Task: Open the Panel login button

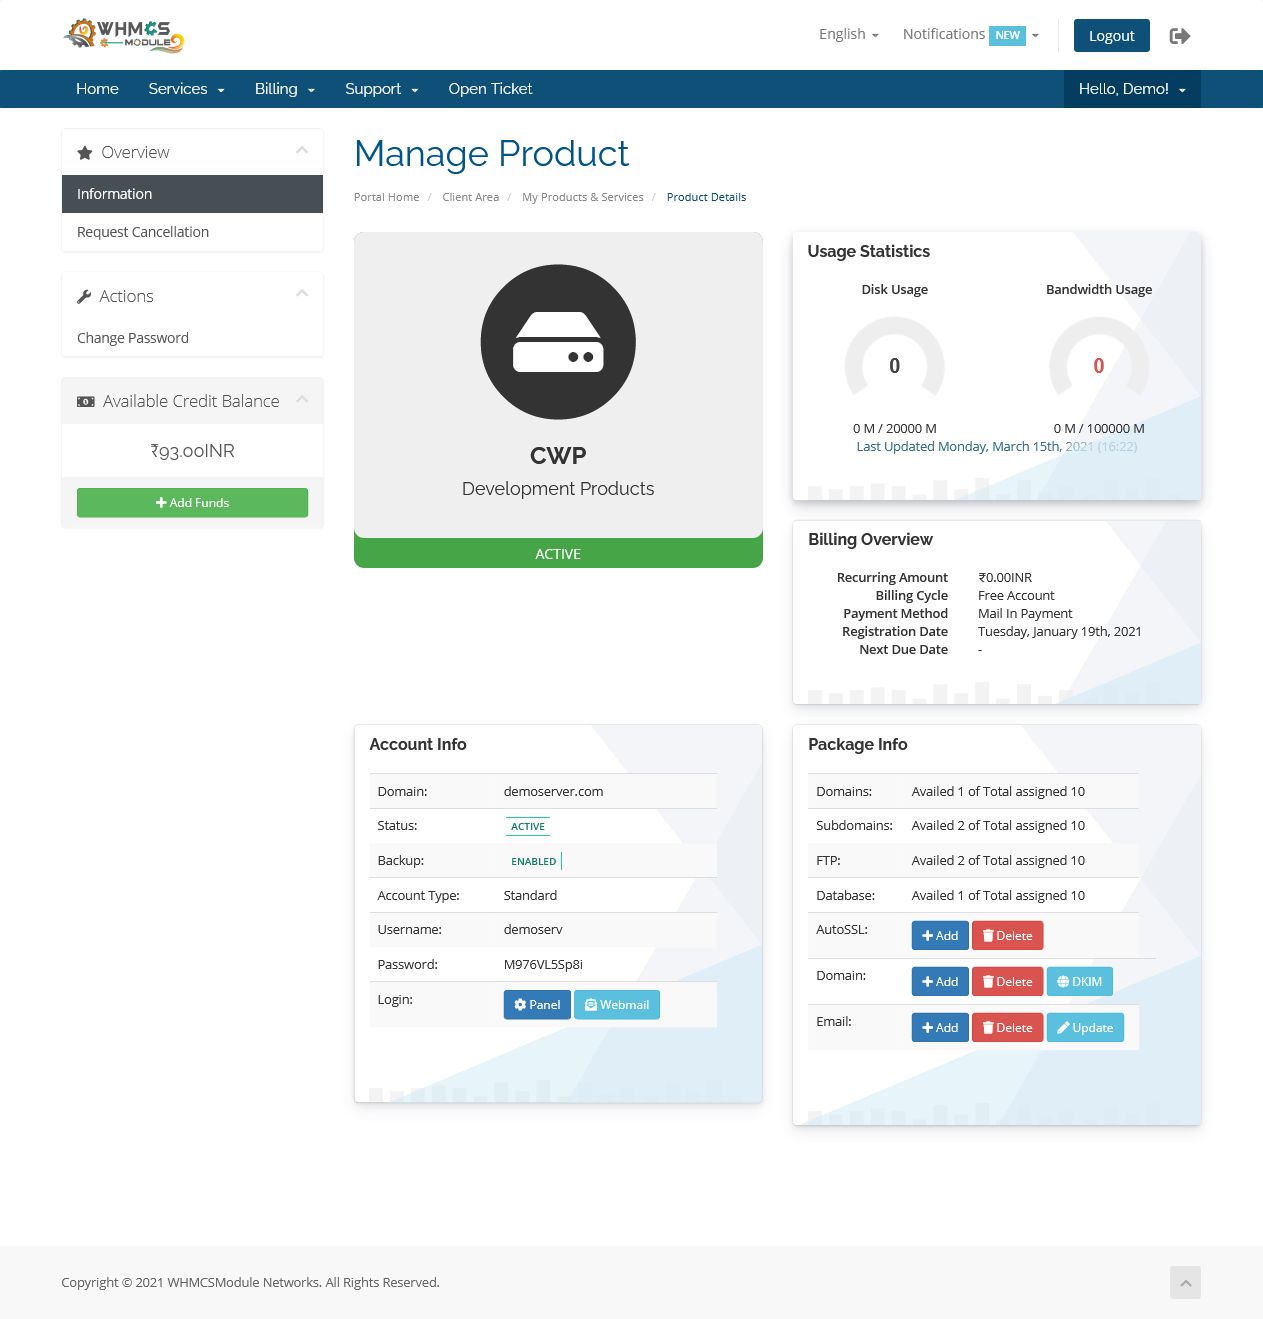Action: pyautogui.click(x=537, y=1005)
